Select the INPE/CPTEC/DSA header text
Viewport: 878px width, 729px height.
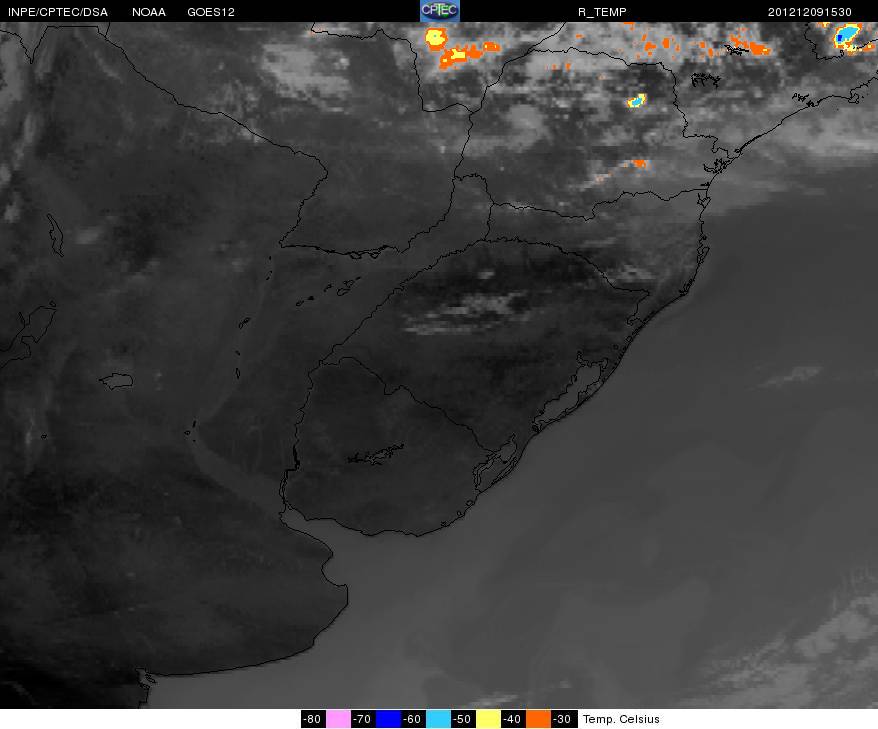(x=58, y=12)
